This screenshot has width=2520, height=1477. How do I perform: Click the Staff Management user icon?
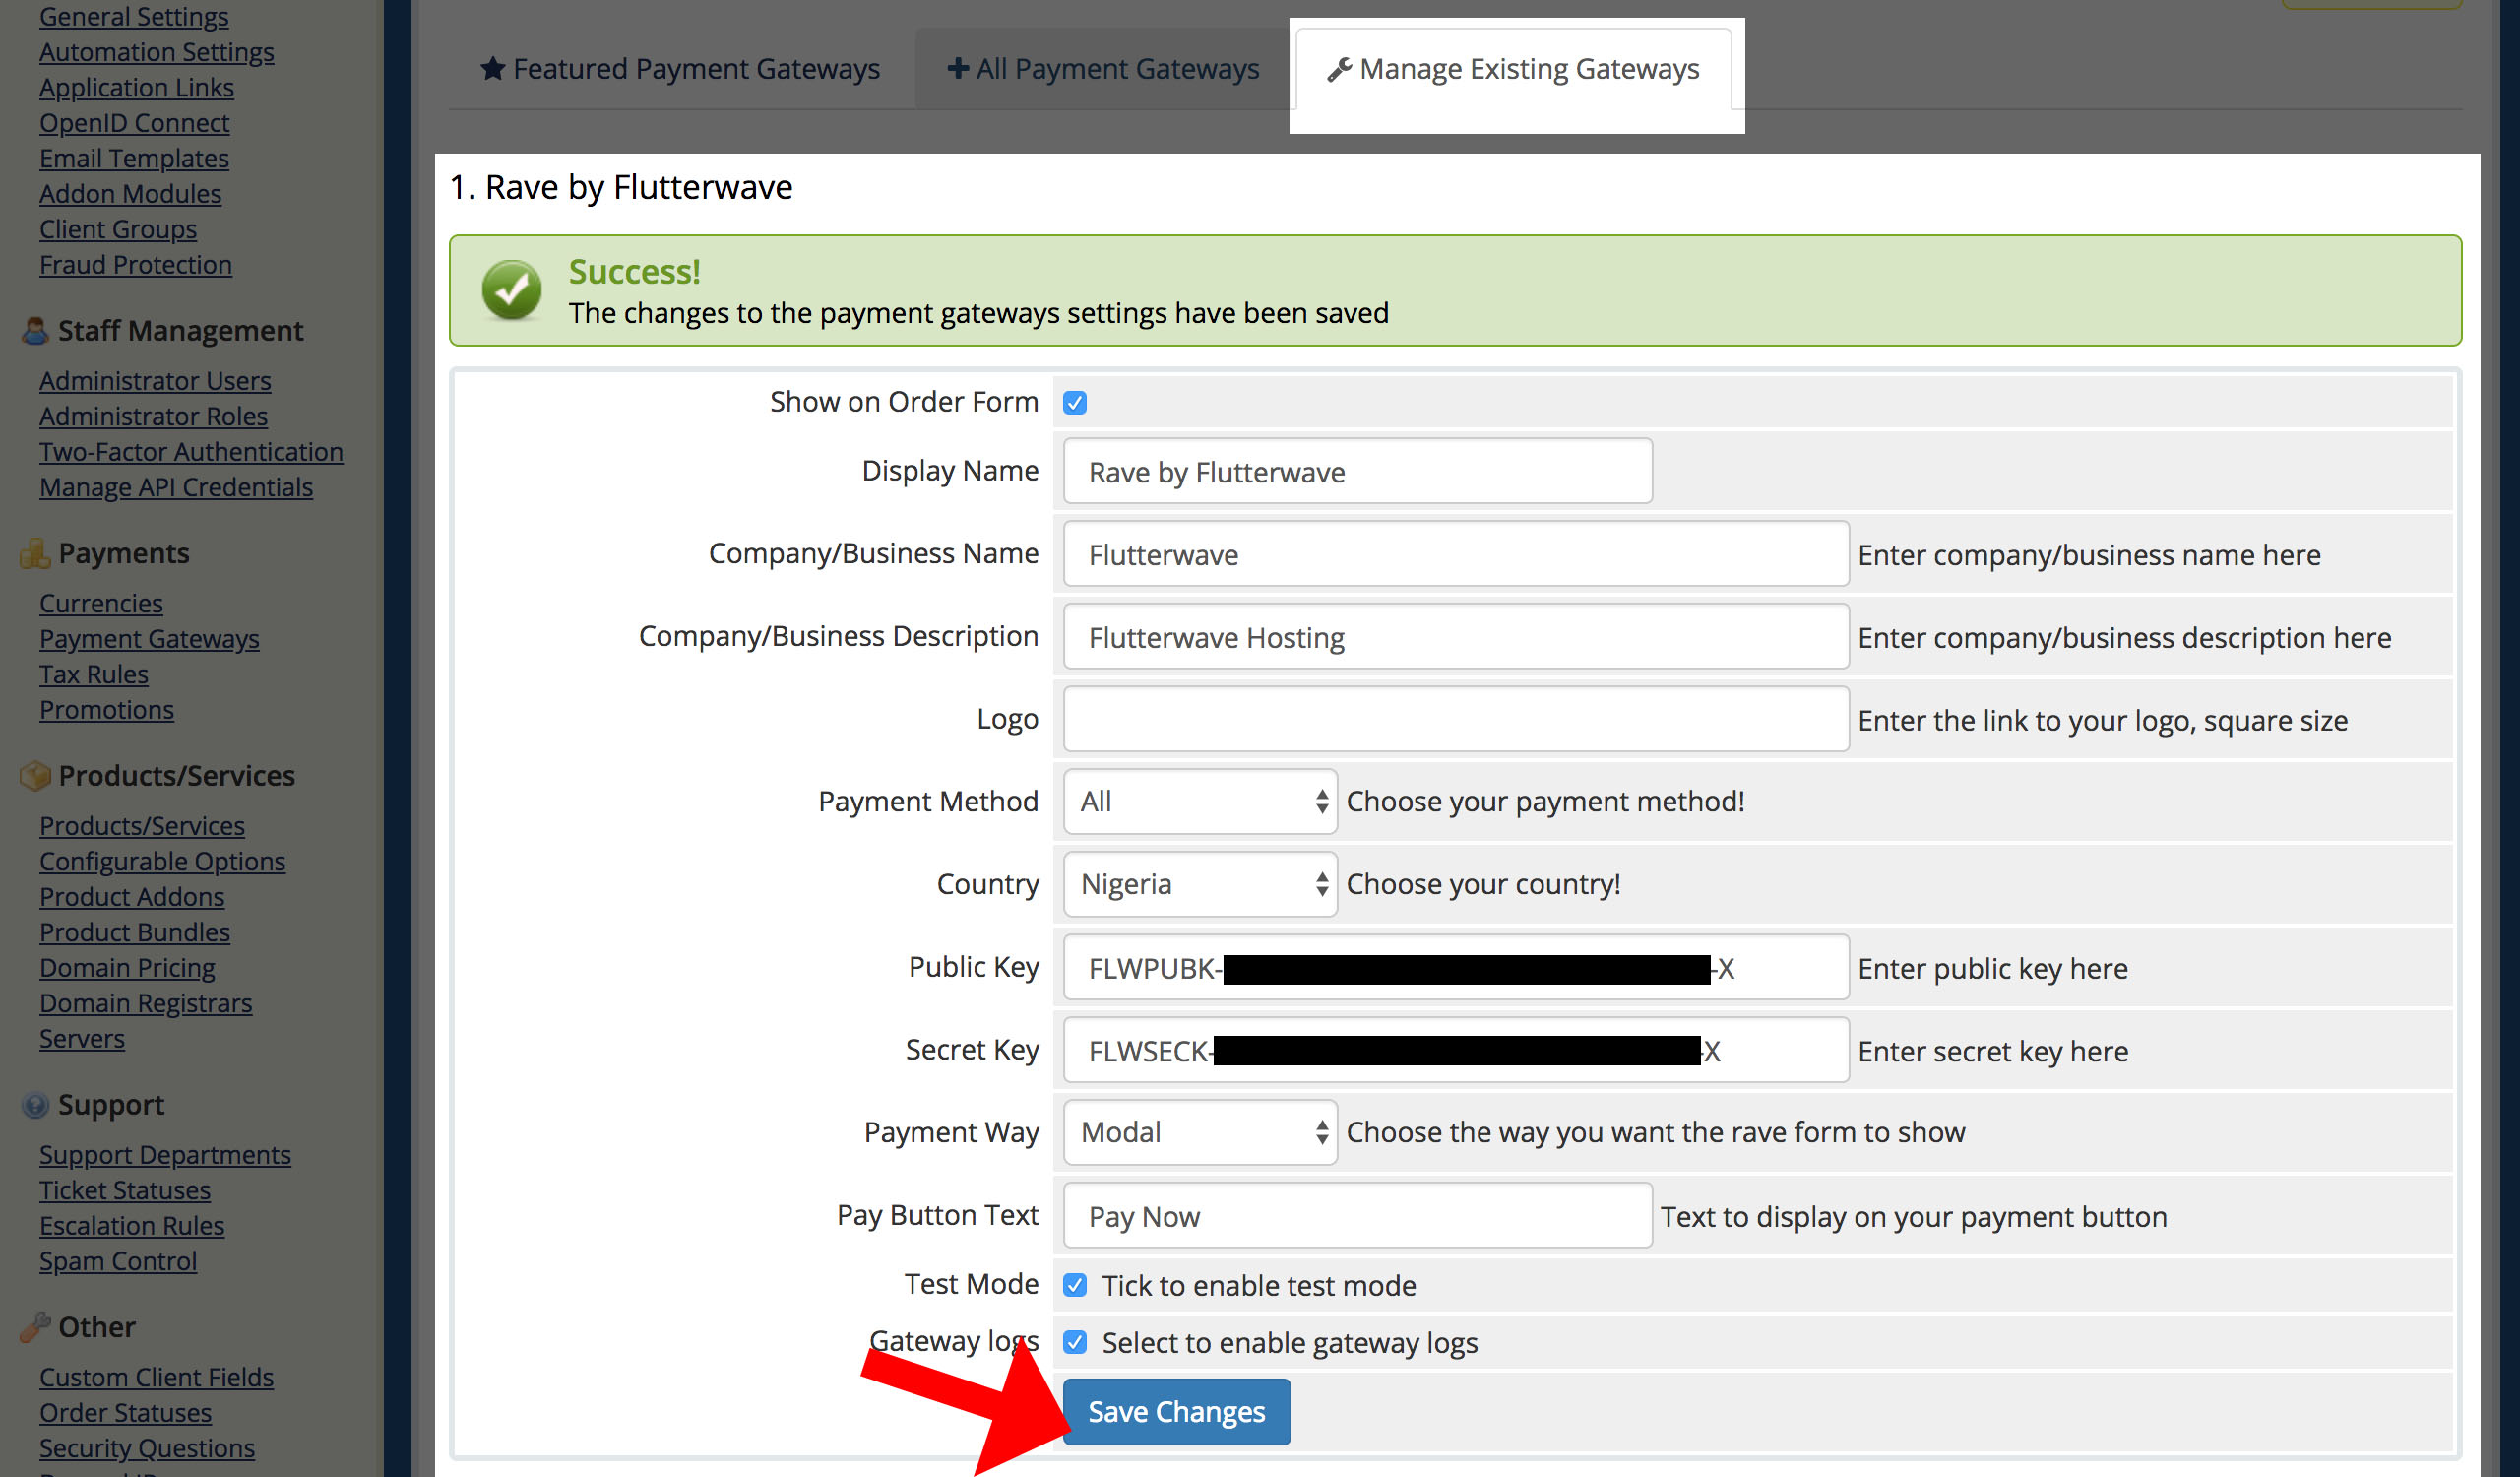[35, 331]
